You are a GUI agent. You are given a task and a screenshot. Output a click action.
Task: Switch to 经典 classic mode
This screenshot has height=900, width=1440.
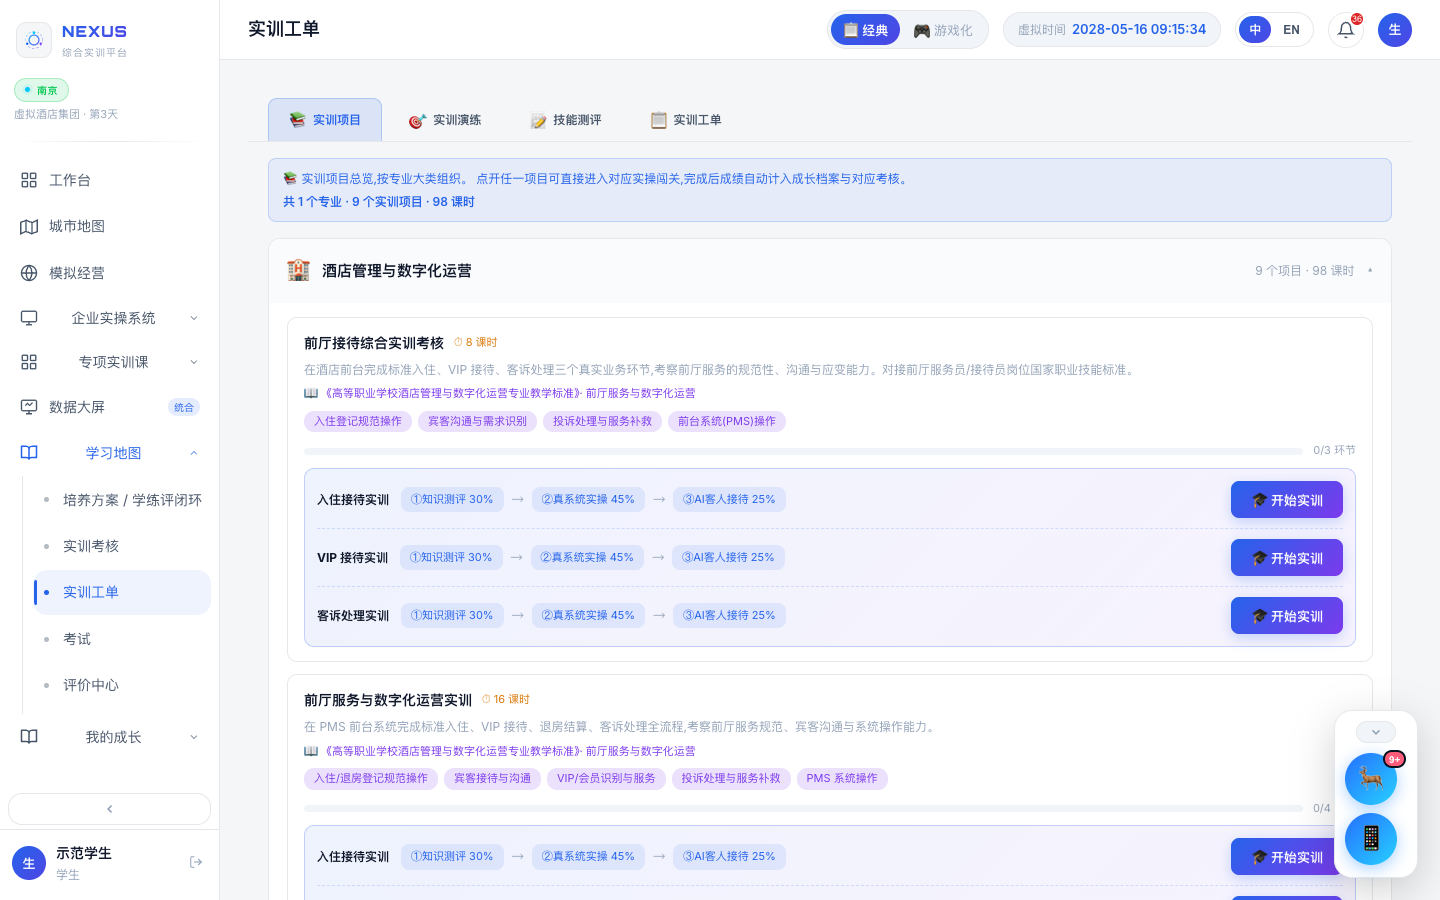(866, 30)
